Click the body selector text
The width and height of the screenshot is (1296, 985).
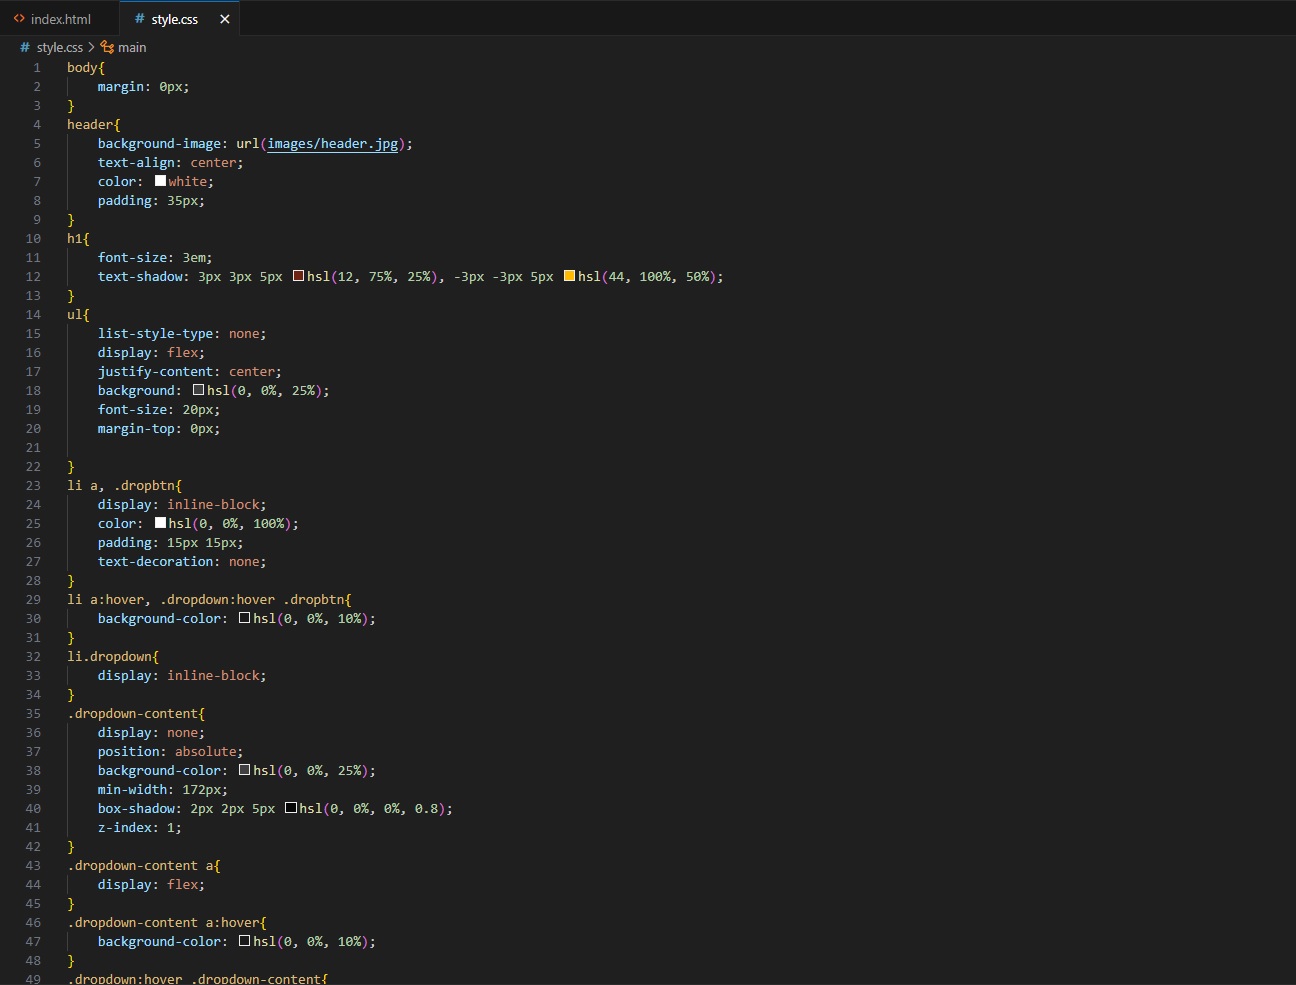(82, 67)
